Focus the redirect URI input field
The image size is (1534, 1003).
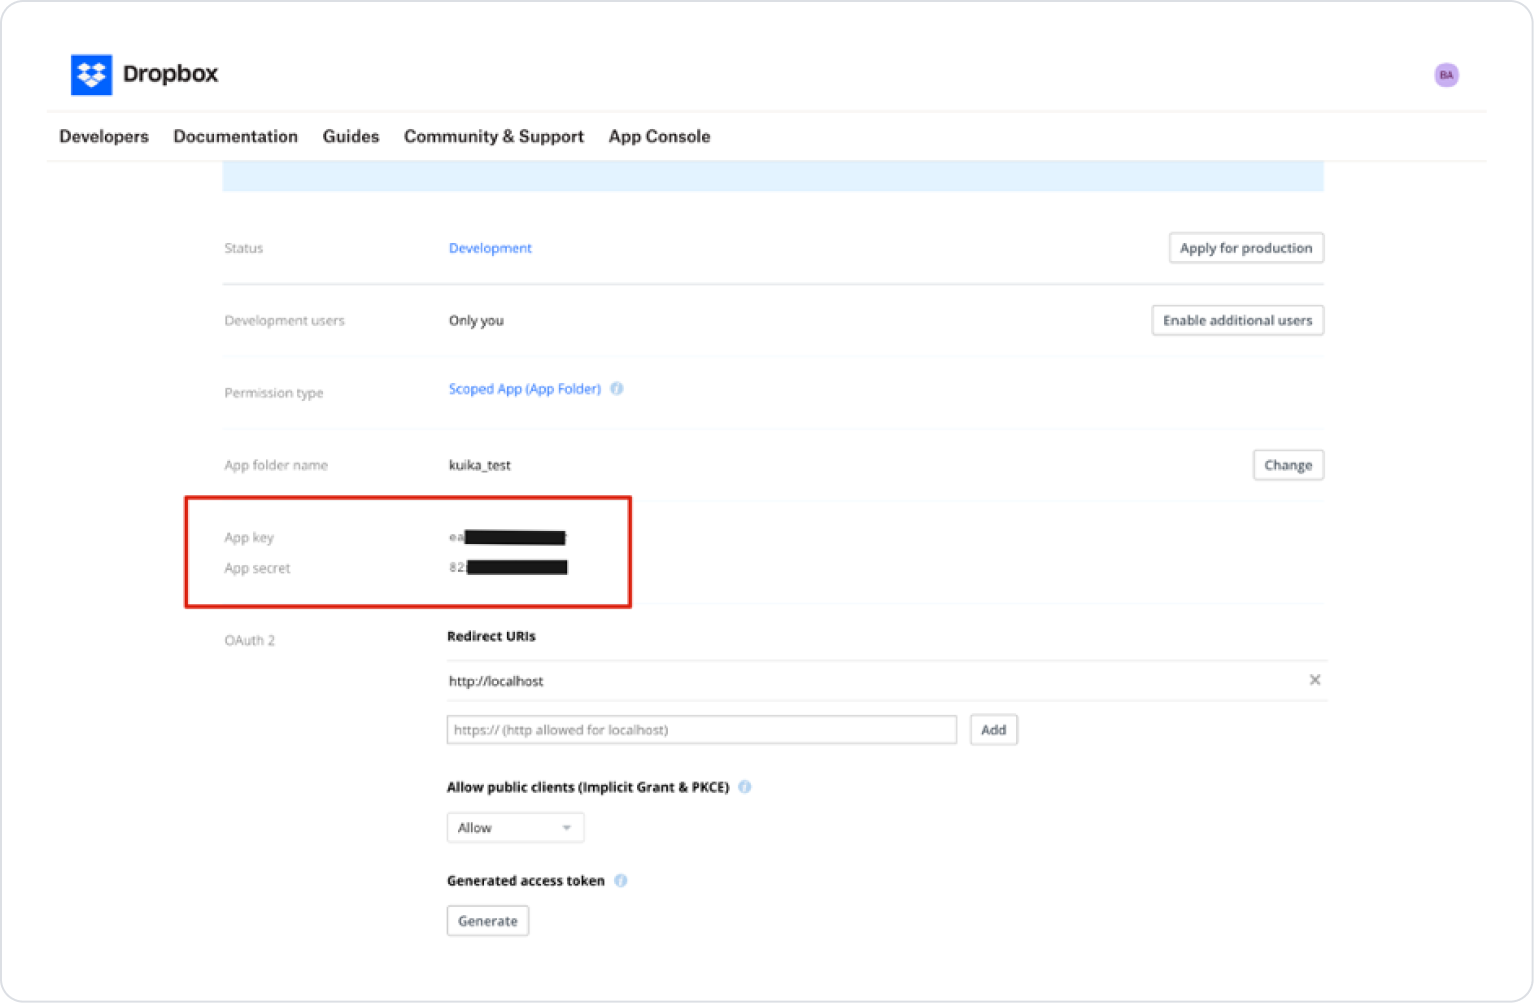pyautogui.click(x=702, y=730)
